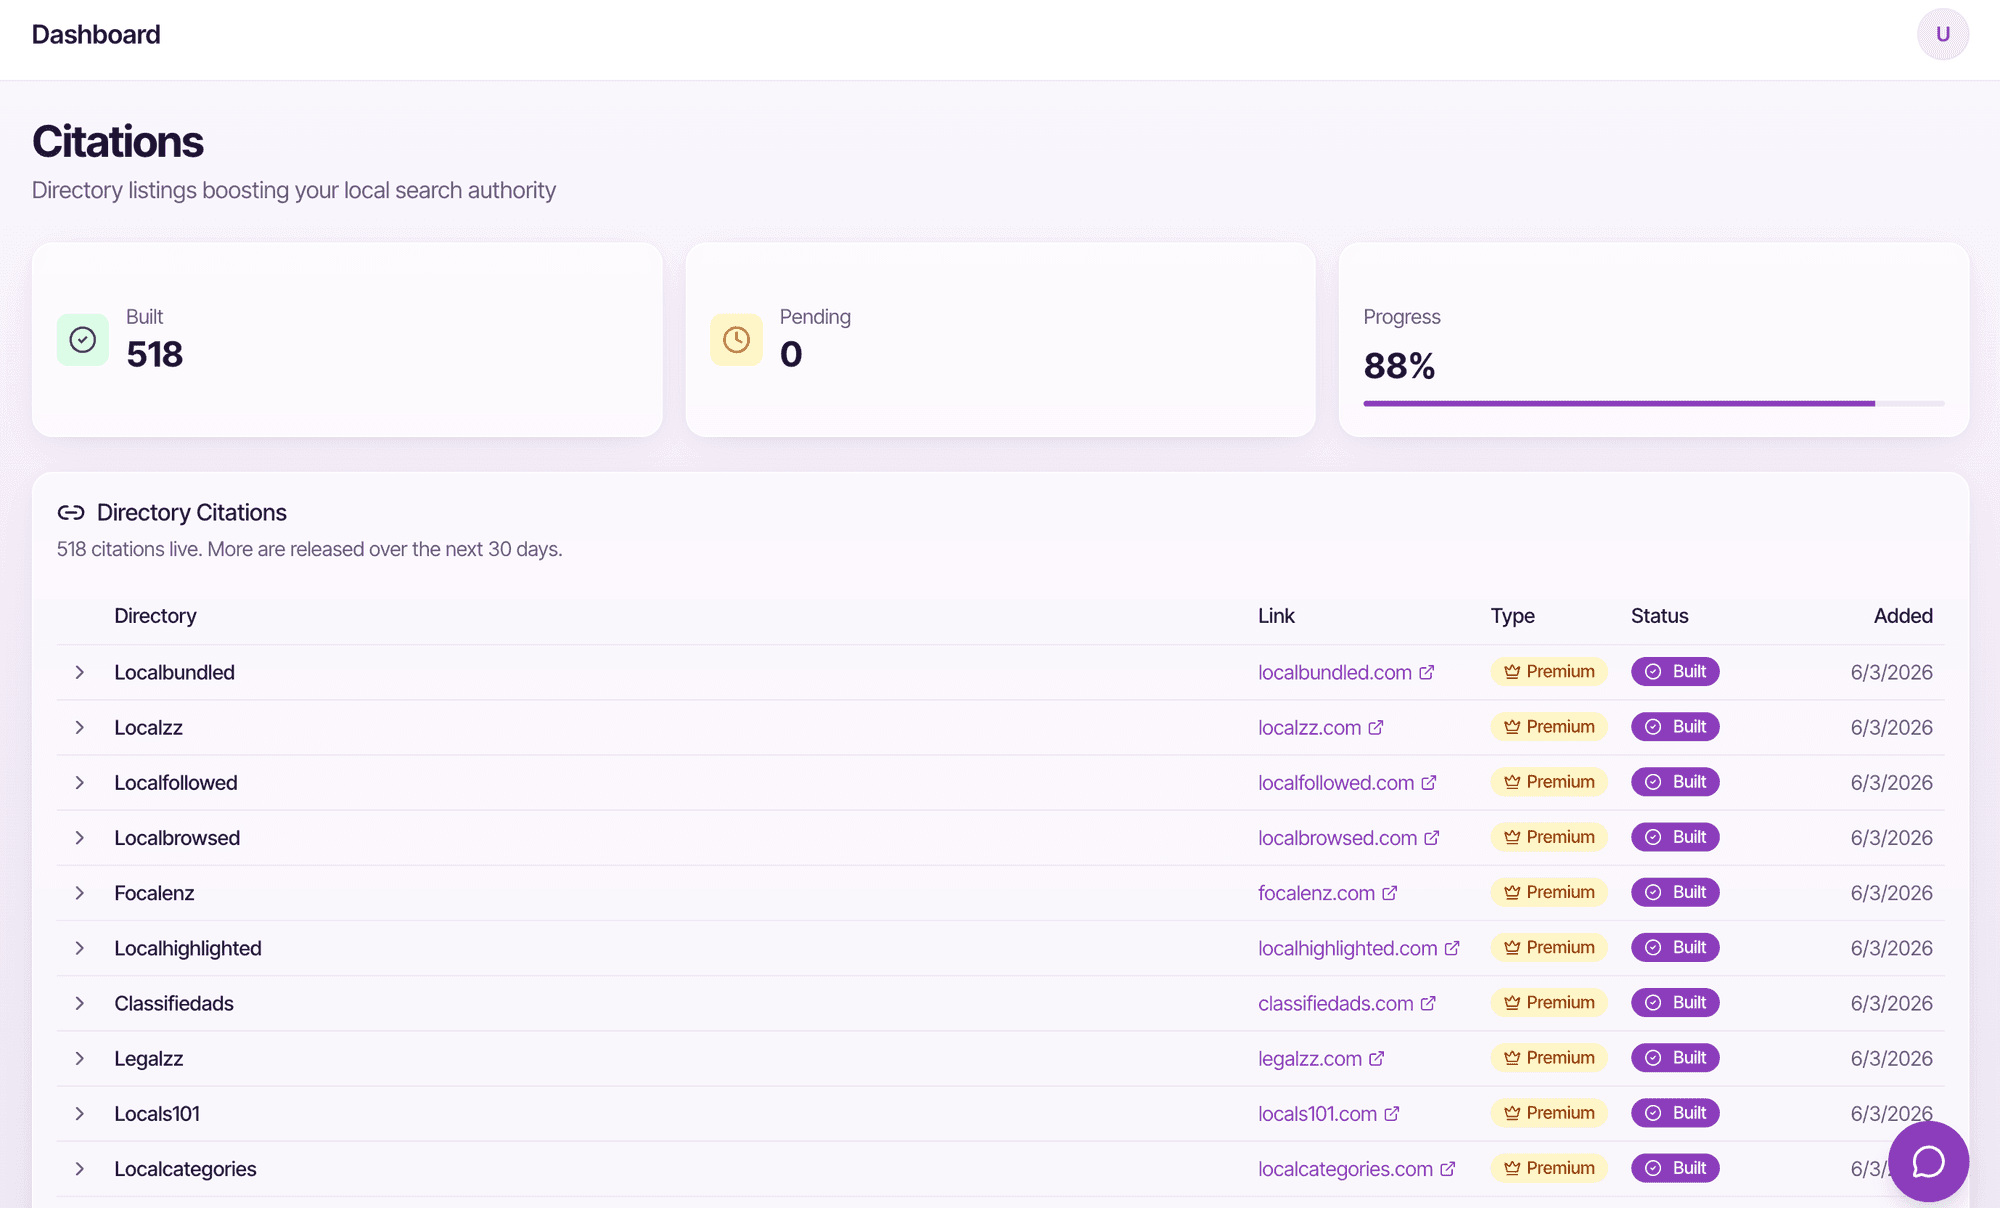
Task: Click the 88% progress value
Action: pyautogui.click(x=1399, y=366)
